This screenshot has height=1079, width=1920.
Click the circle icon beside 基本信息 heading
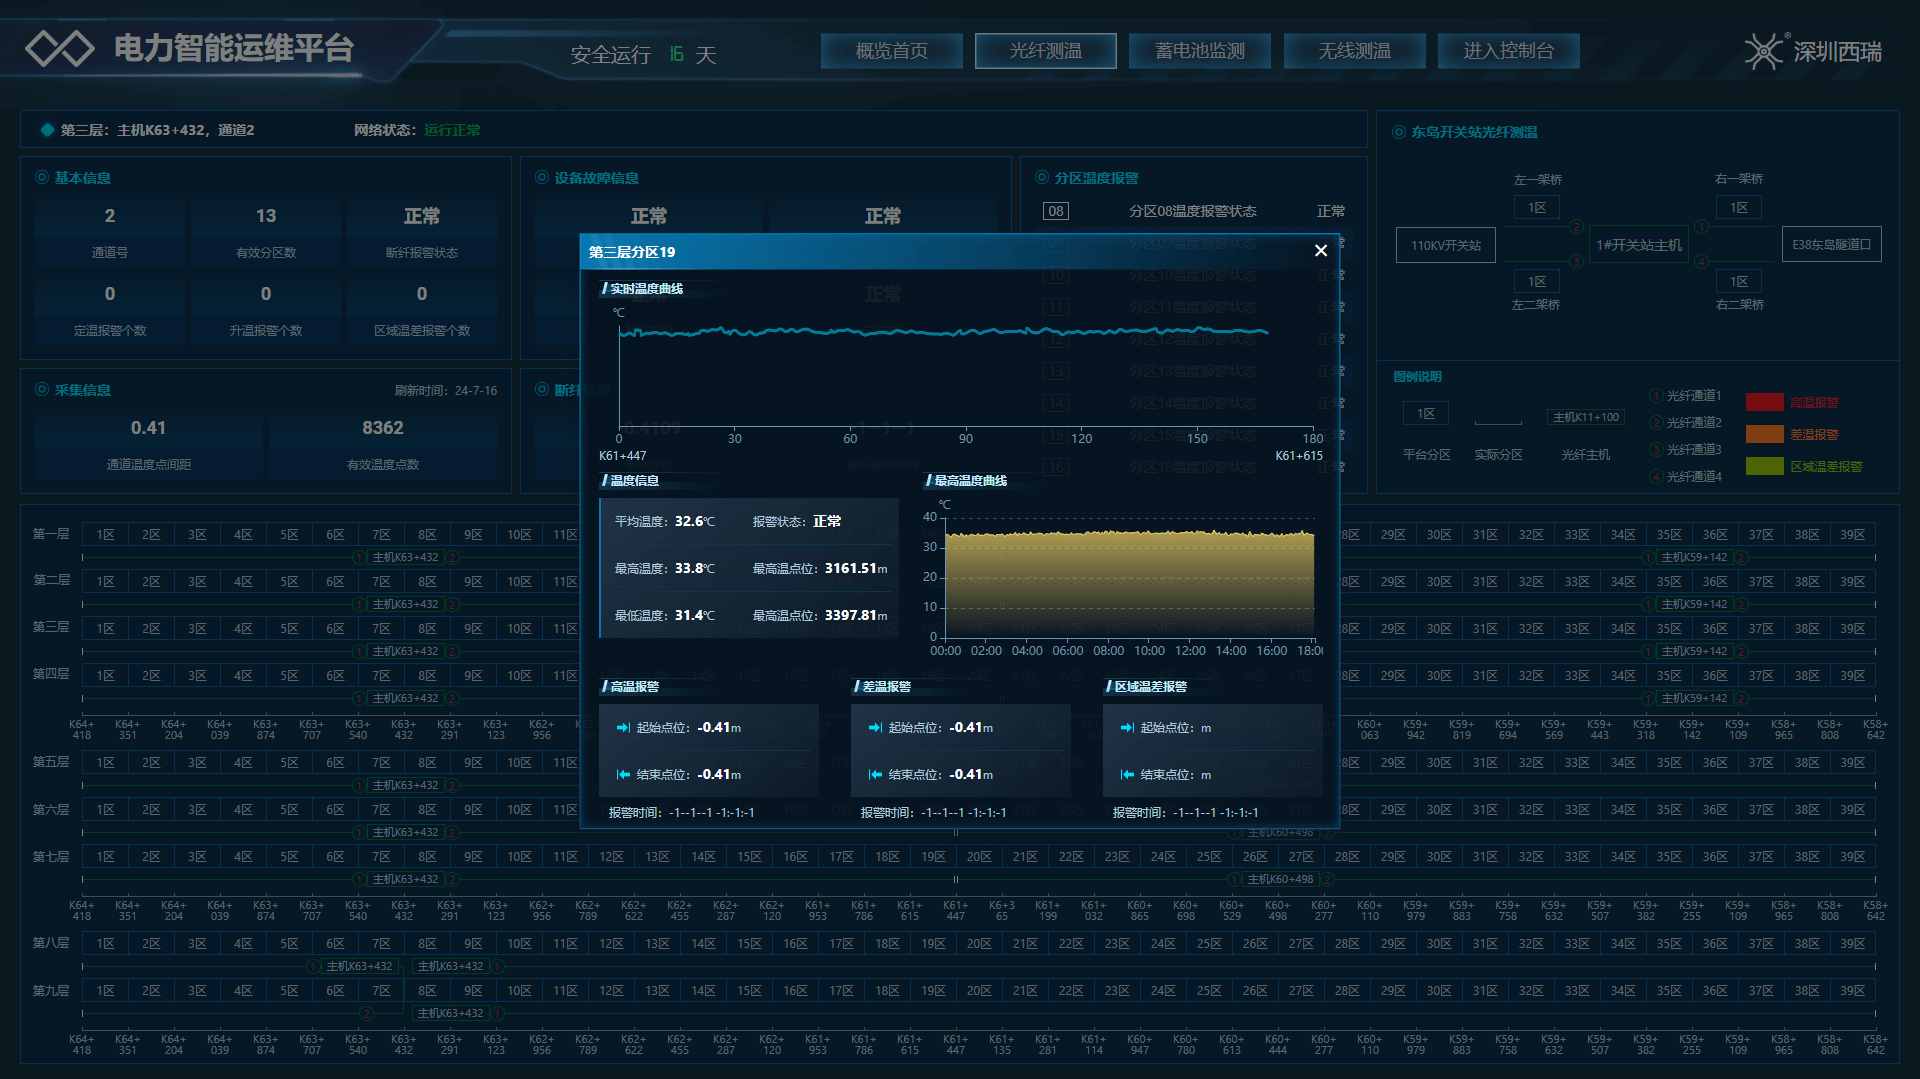click(x=42, y=177)
